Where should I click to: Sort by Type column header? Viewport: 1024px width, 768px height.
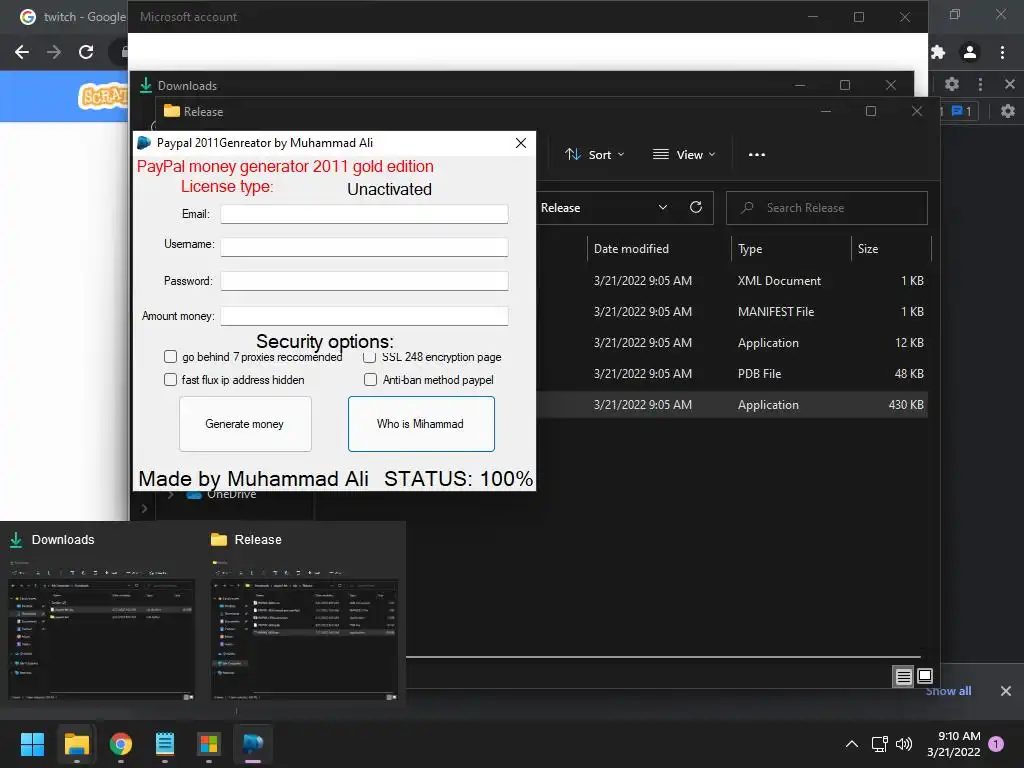[x=791, y=249]
